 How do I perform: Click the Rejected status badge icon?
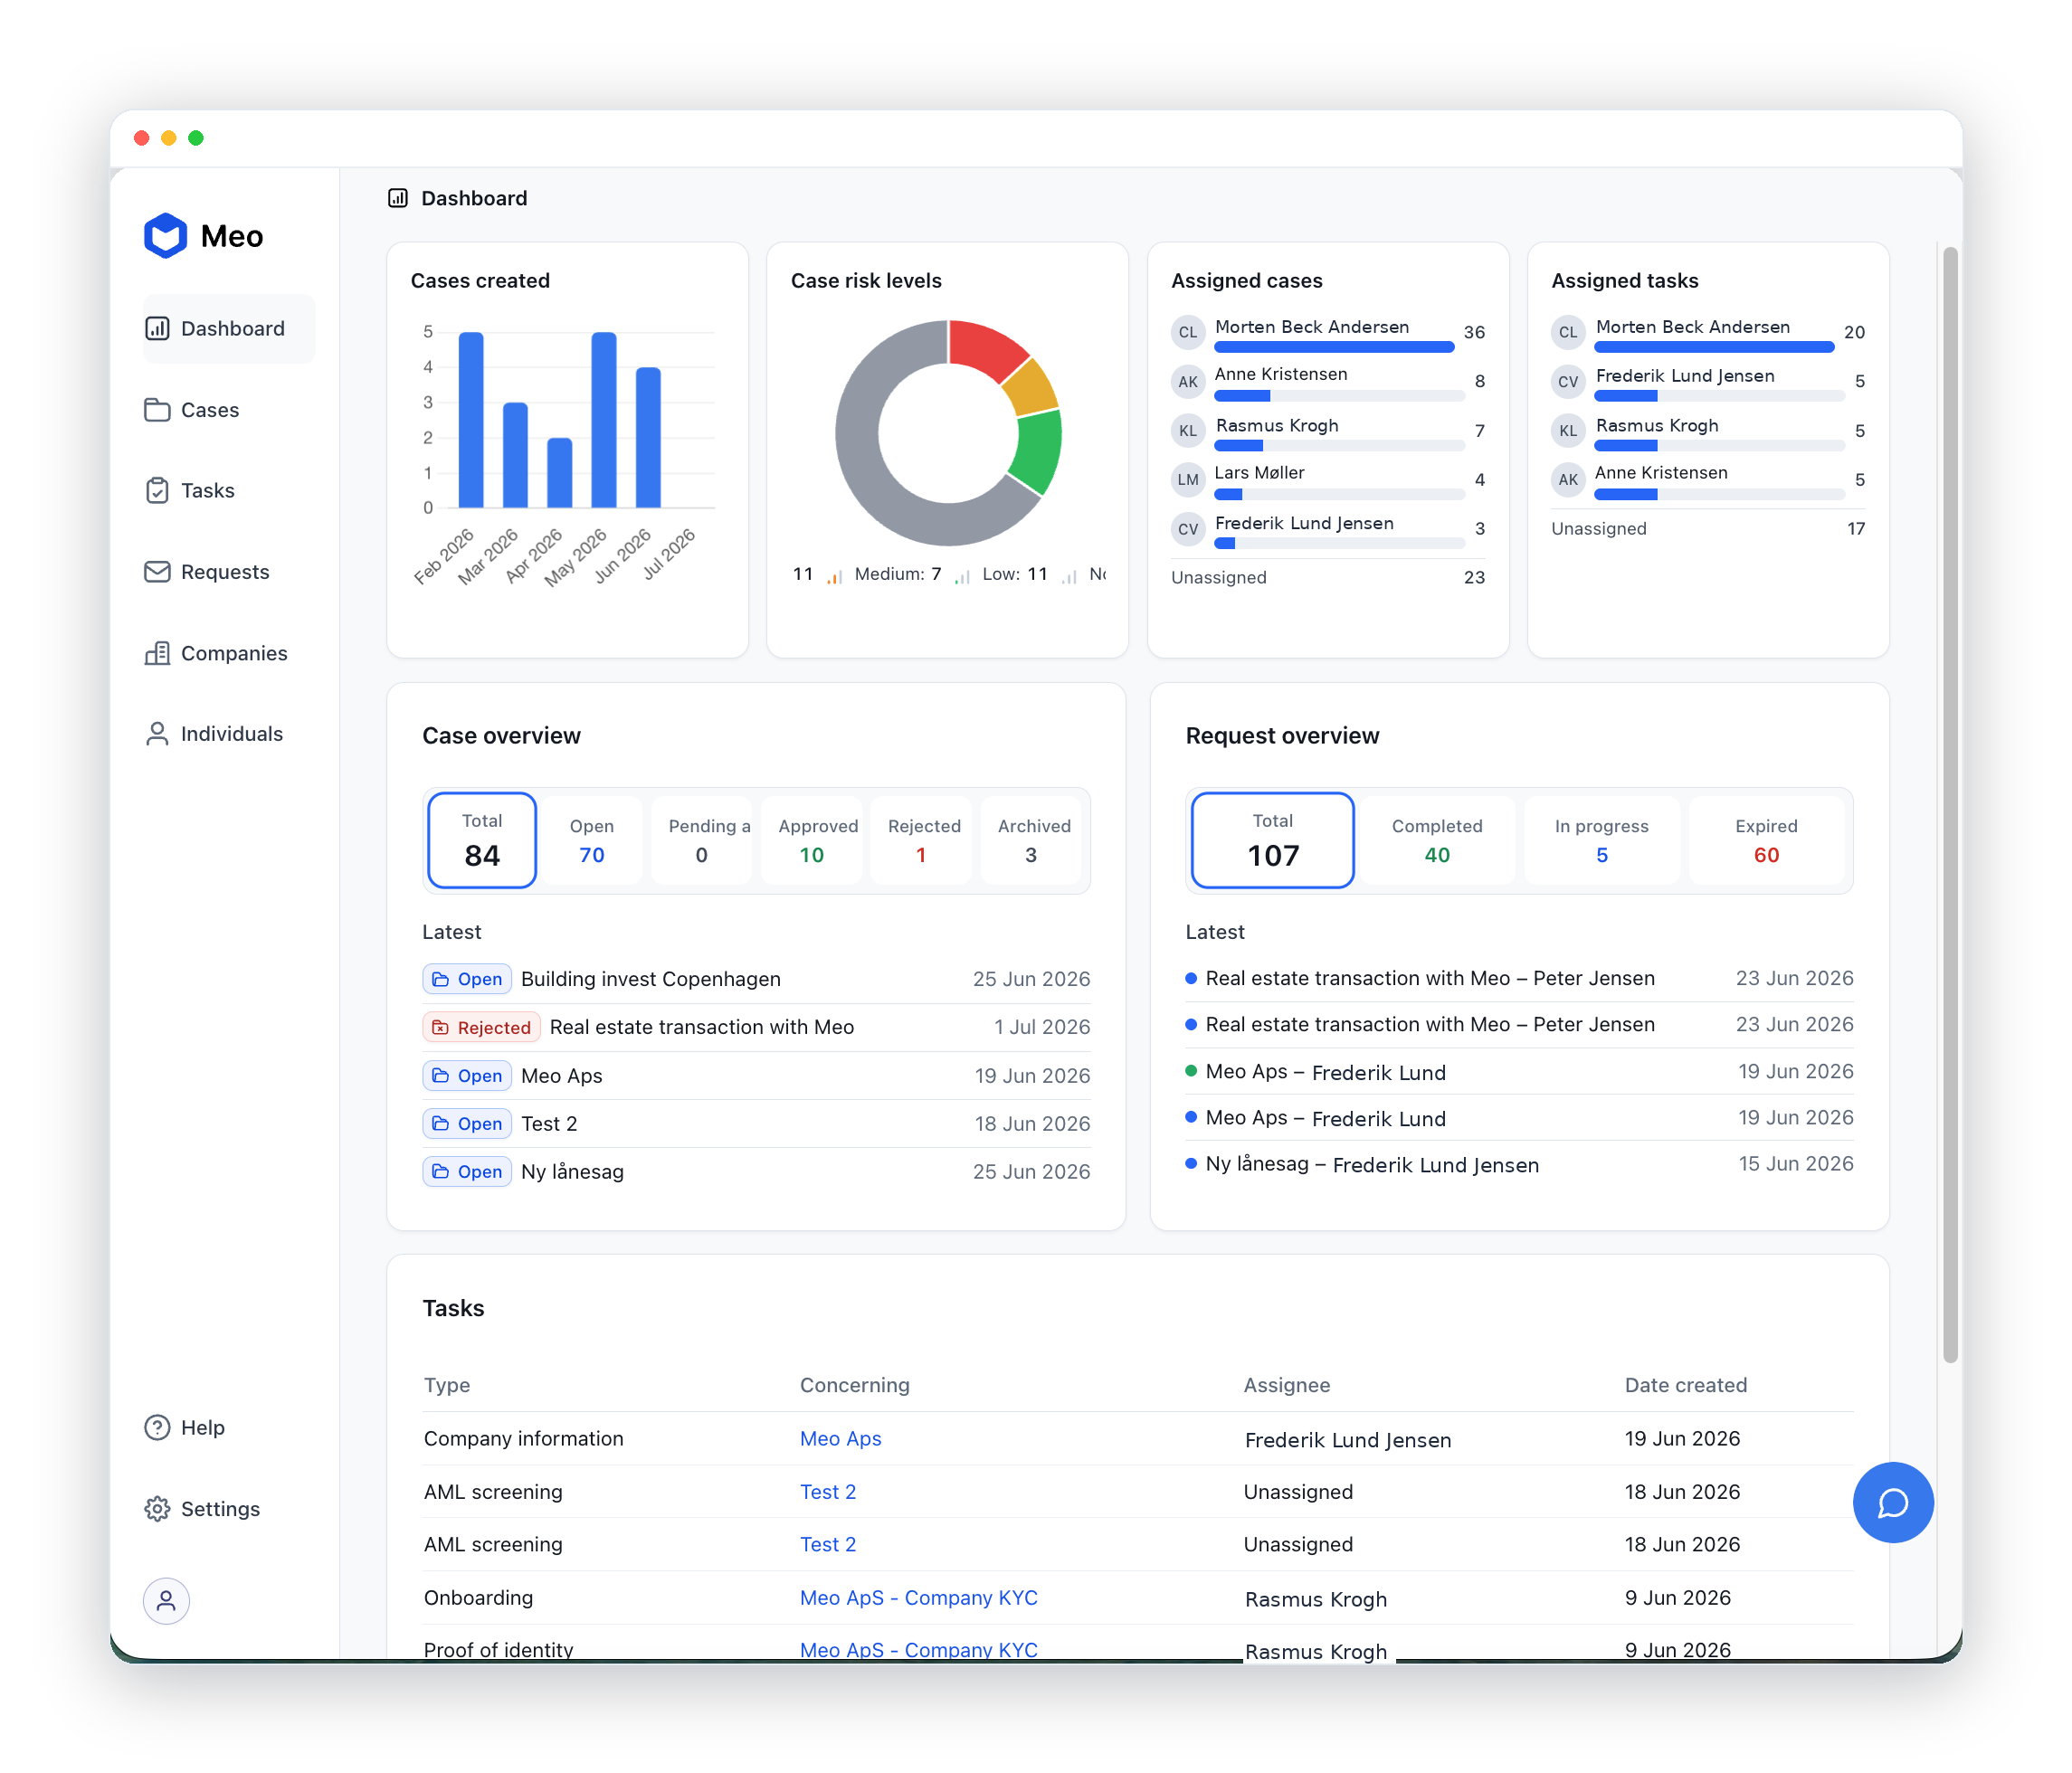(440, 1027)
